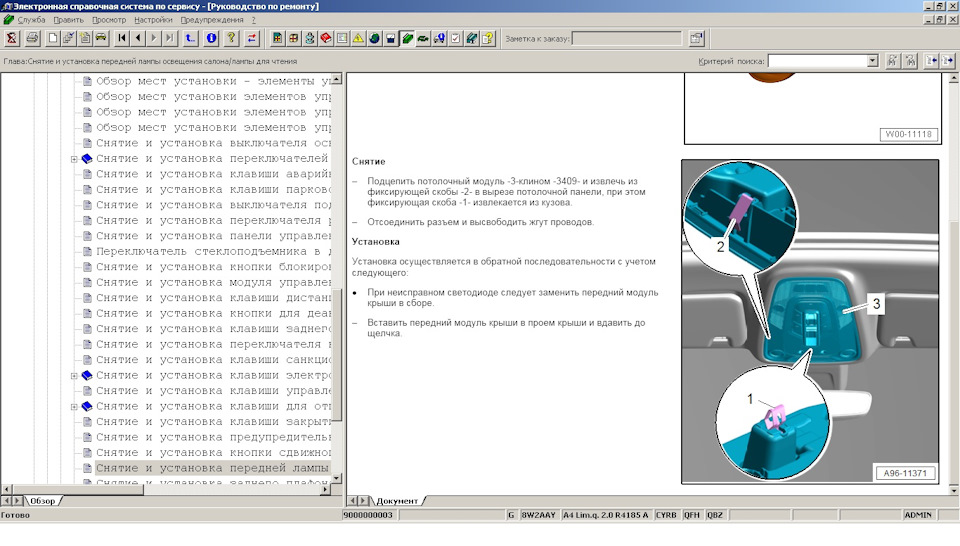Click the 'Установка' heading in document

click(x=375, y=242)
